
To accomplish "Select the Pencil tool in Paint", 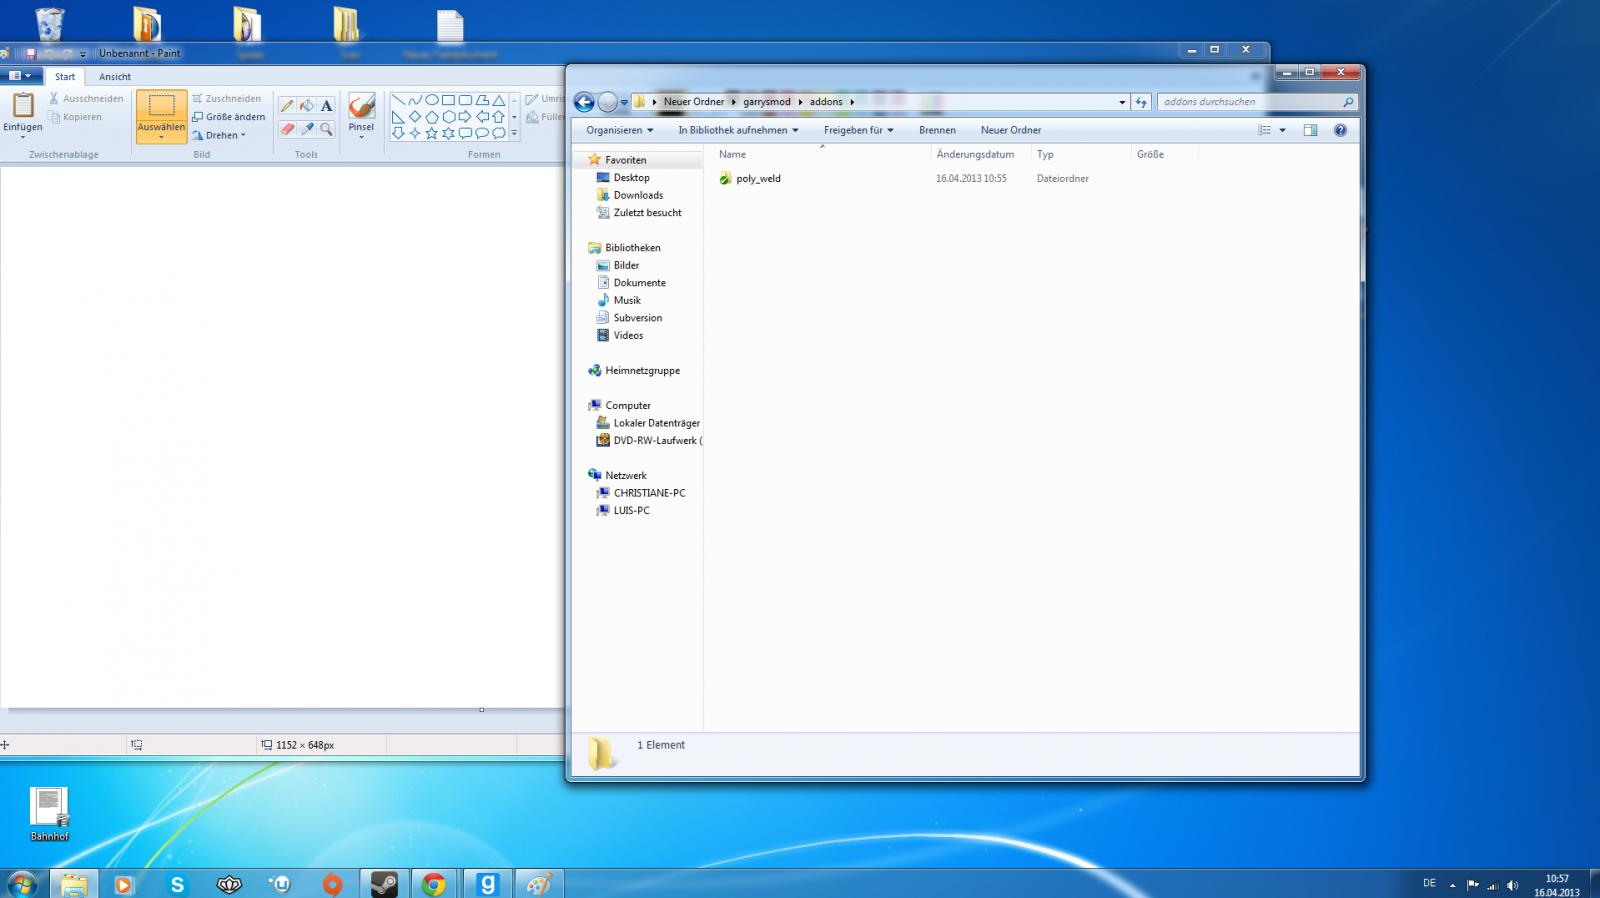I will 287,106.
